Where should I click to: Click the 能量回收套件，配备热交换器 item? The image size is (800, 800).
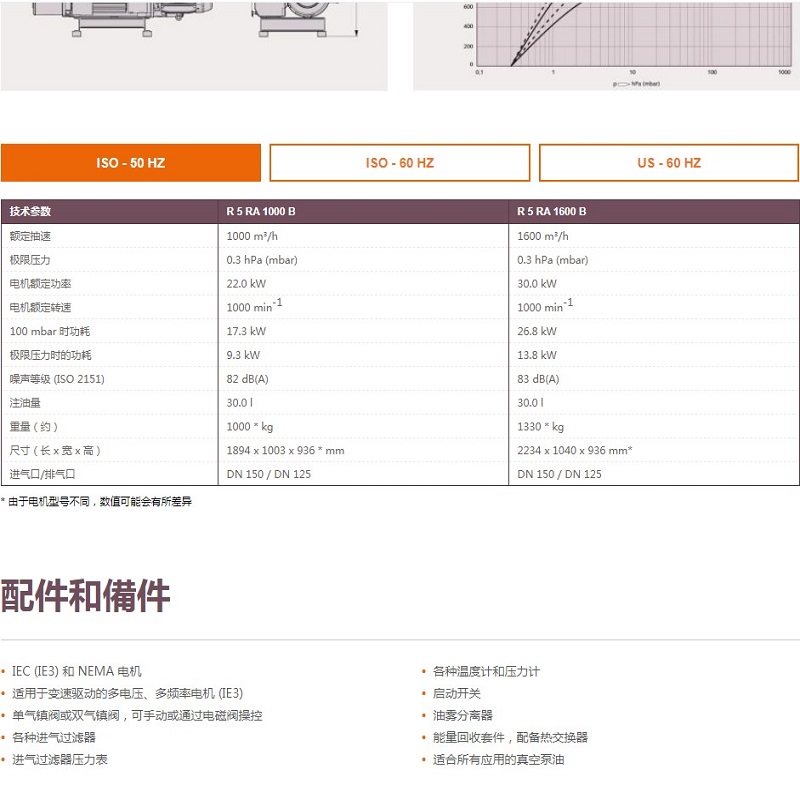(x=510, y=737)
